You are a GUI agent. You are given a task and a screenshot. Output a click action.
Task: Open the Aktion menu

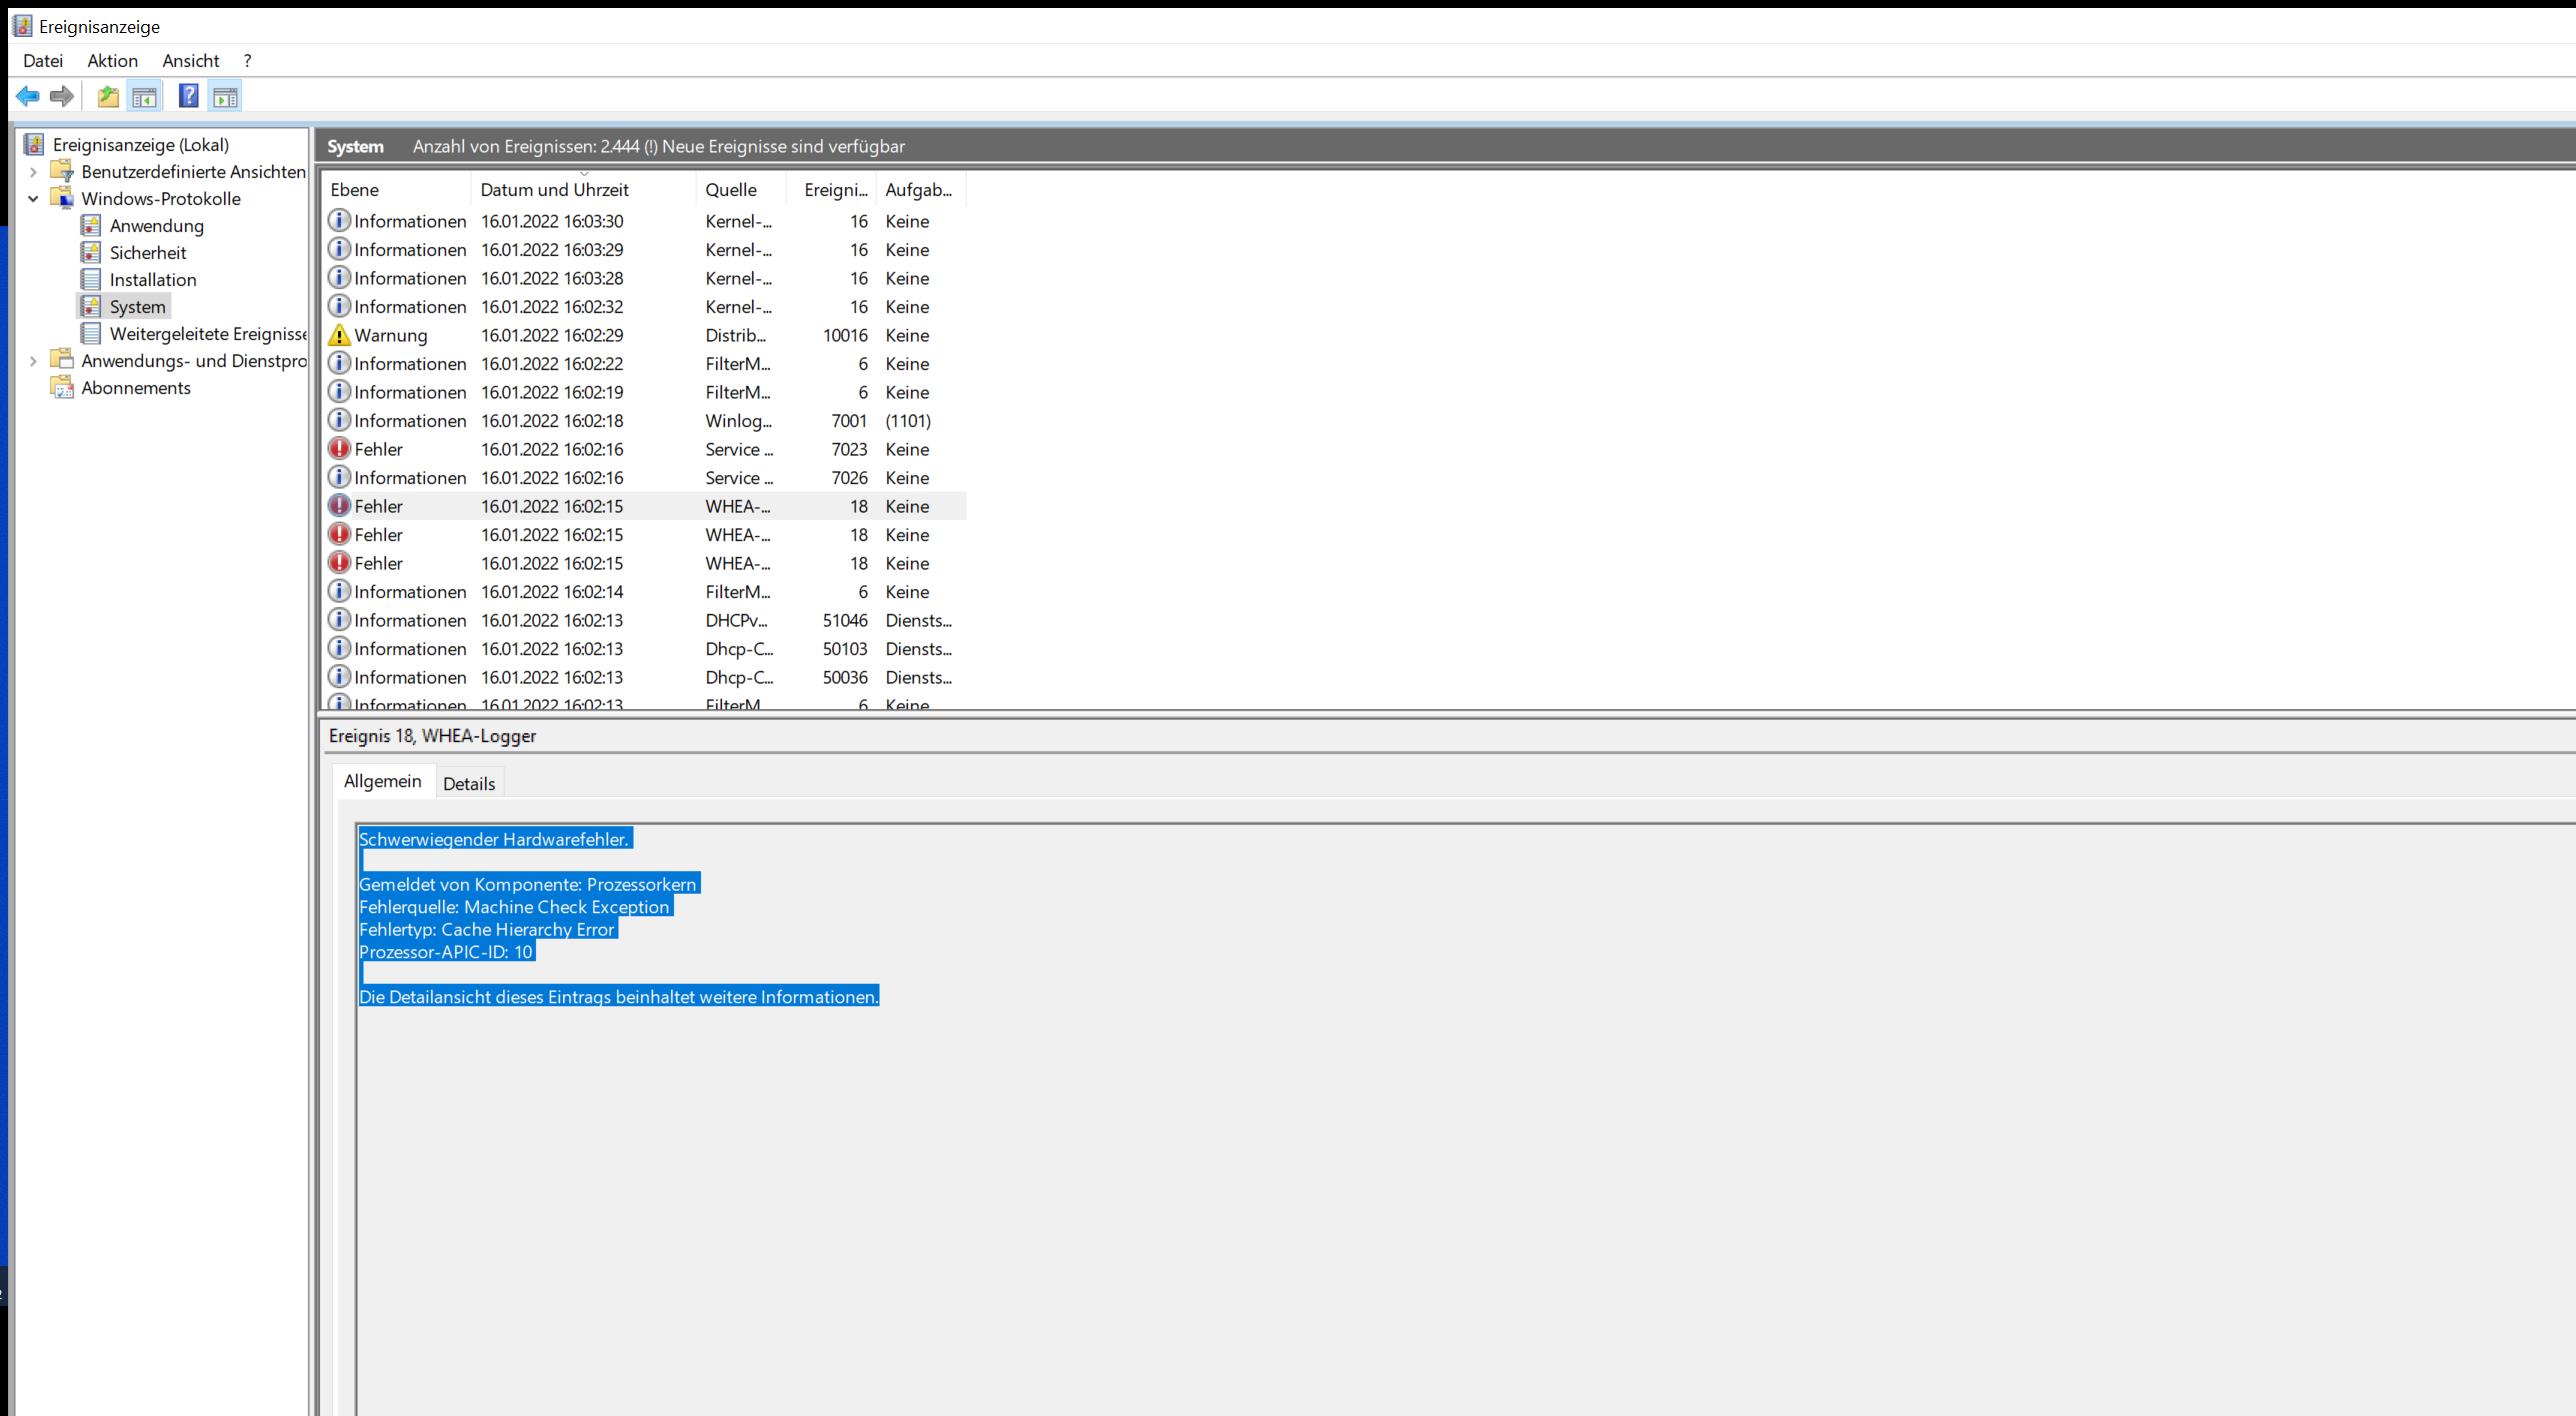click(x=112, y=61)
